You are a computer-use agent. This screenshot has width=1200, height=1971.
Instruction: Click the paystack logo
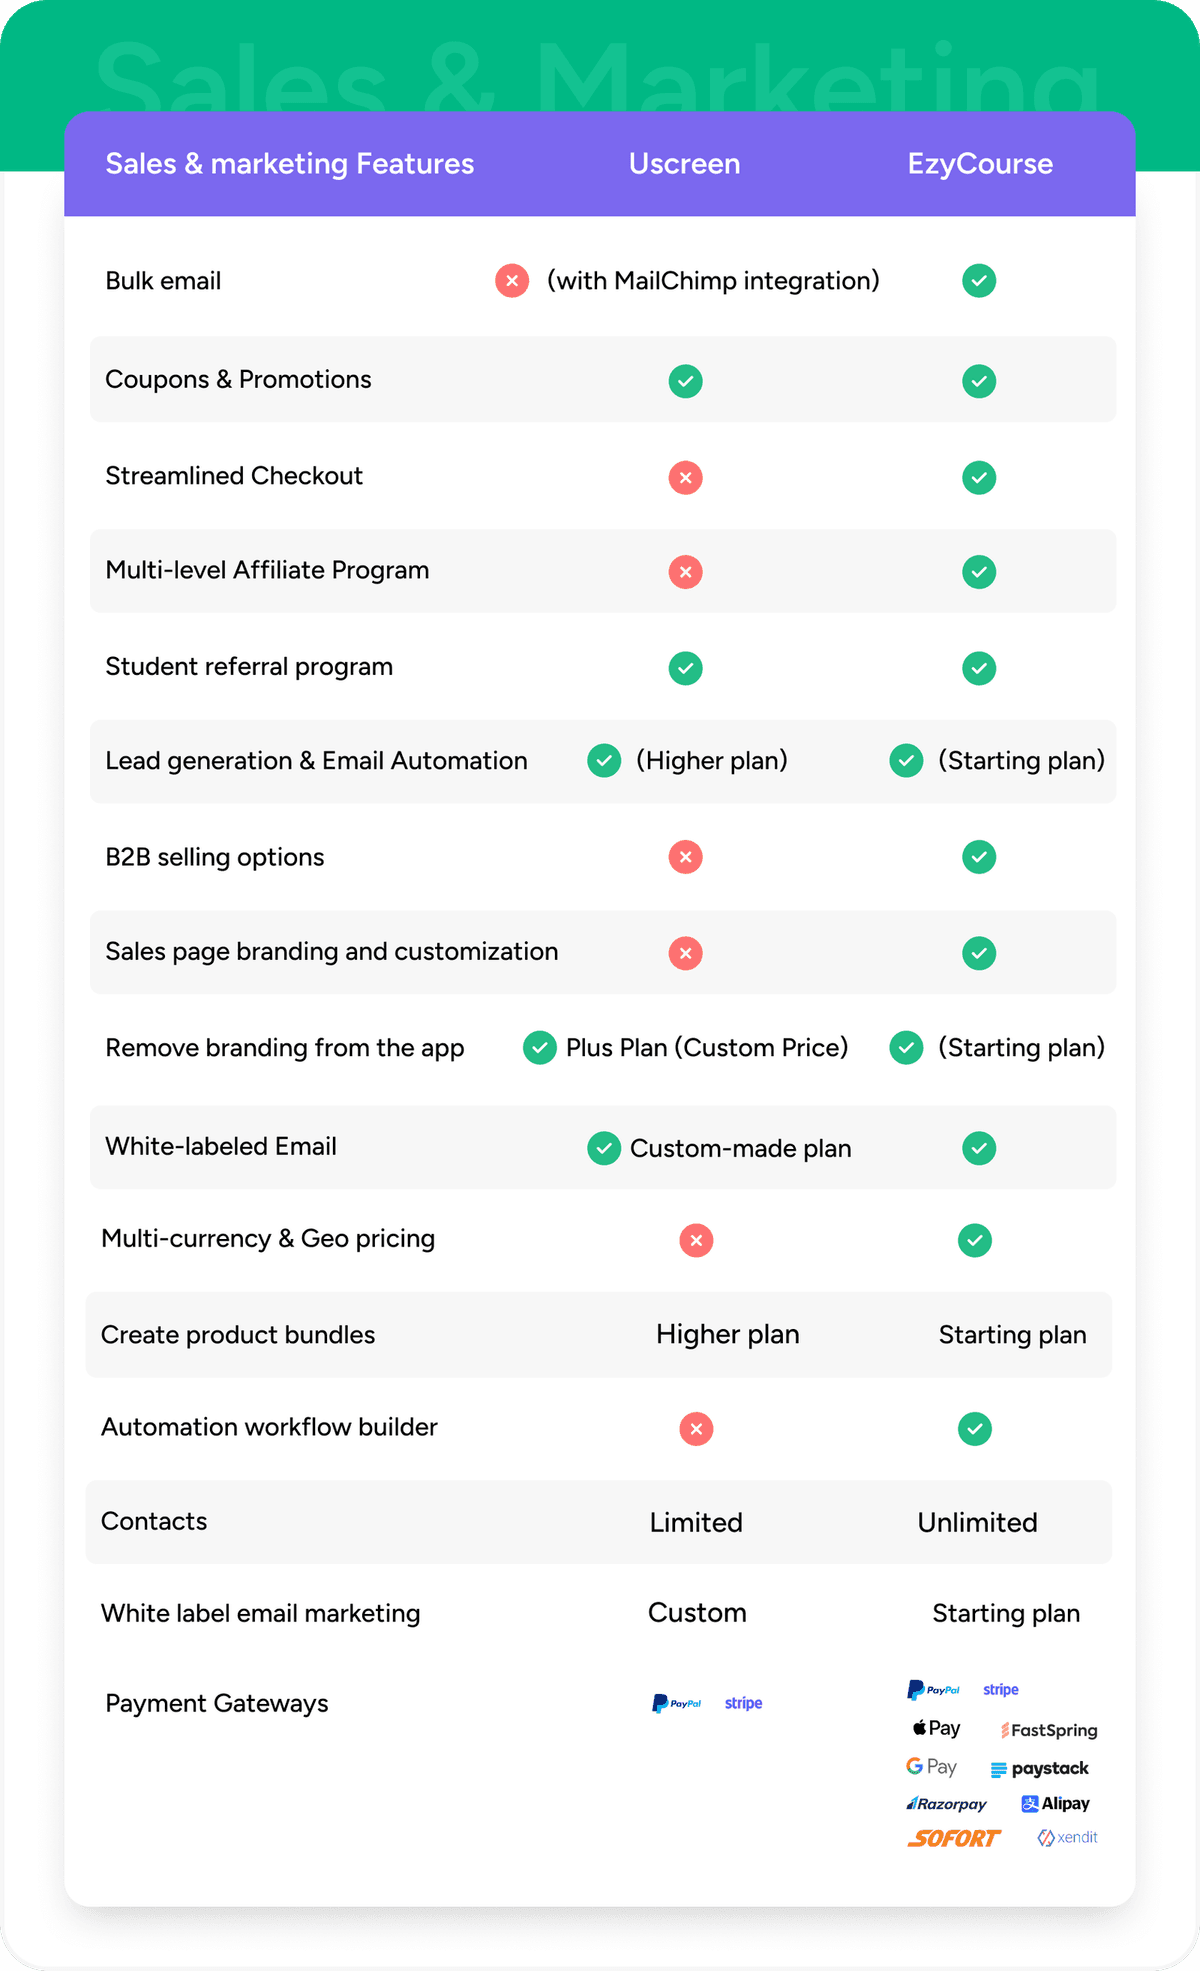(x=1039, y=1768)
